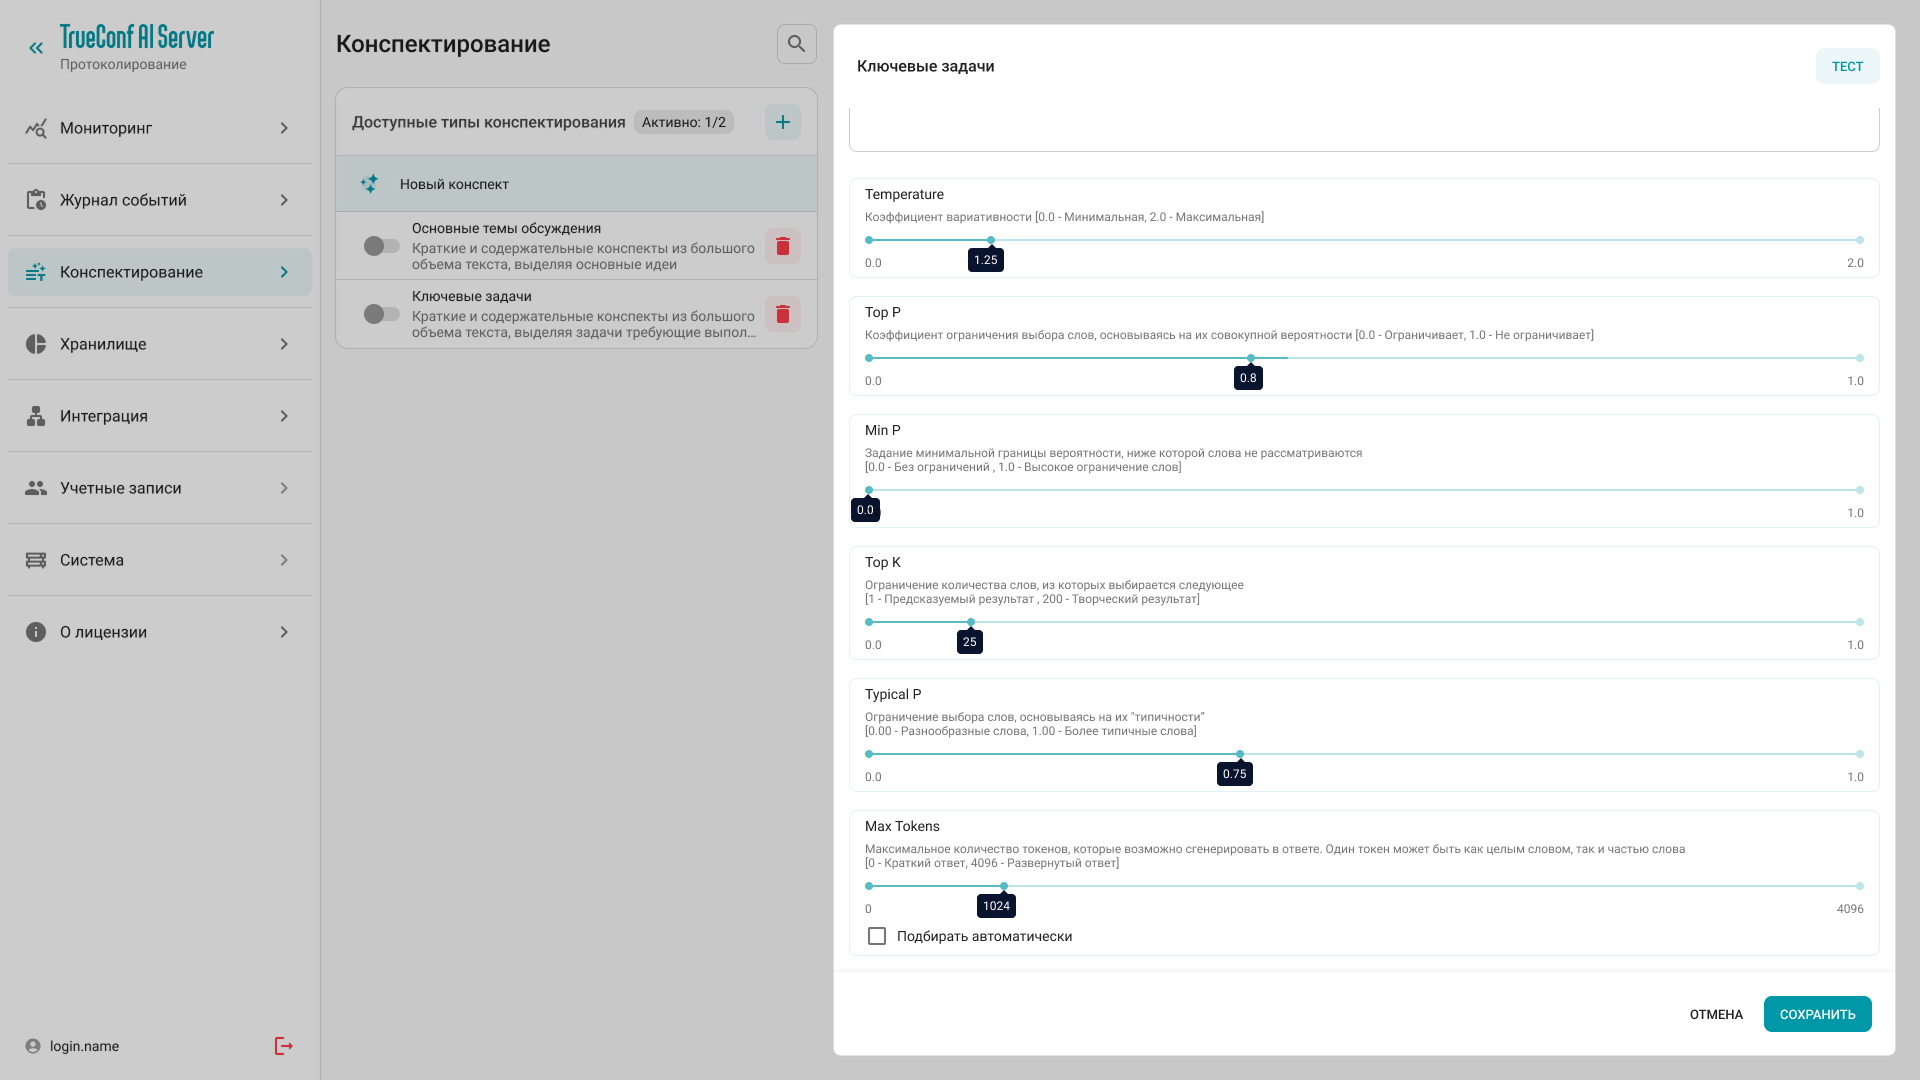Click the logout icon next to login.name
1920x1080 pixels.
(x=284, y=1046)
